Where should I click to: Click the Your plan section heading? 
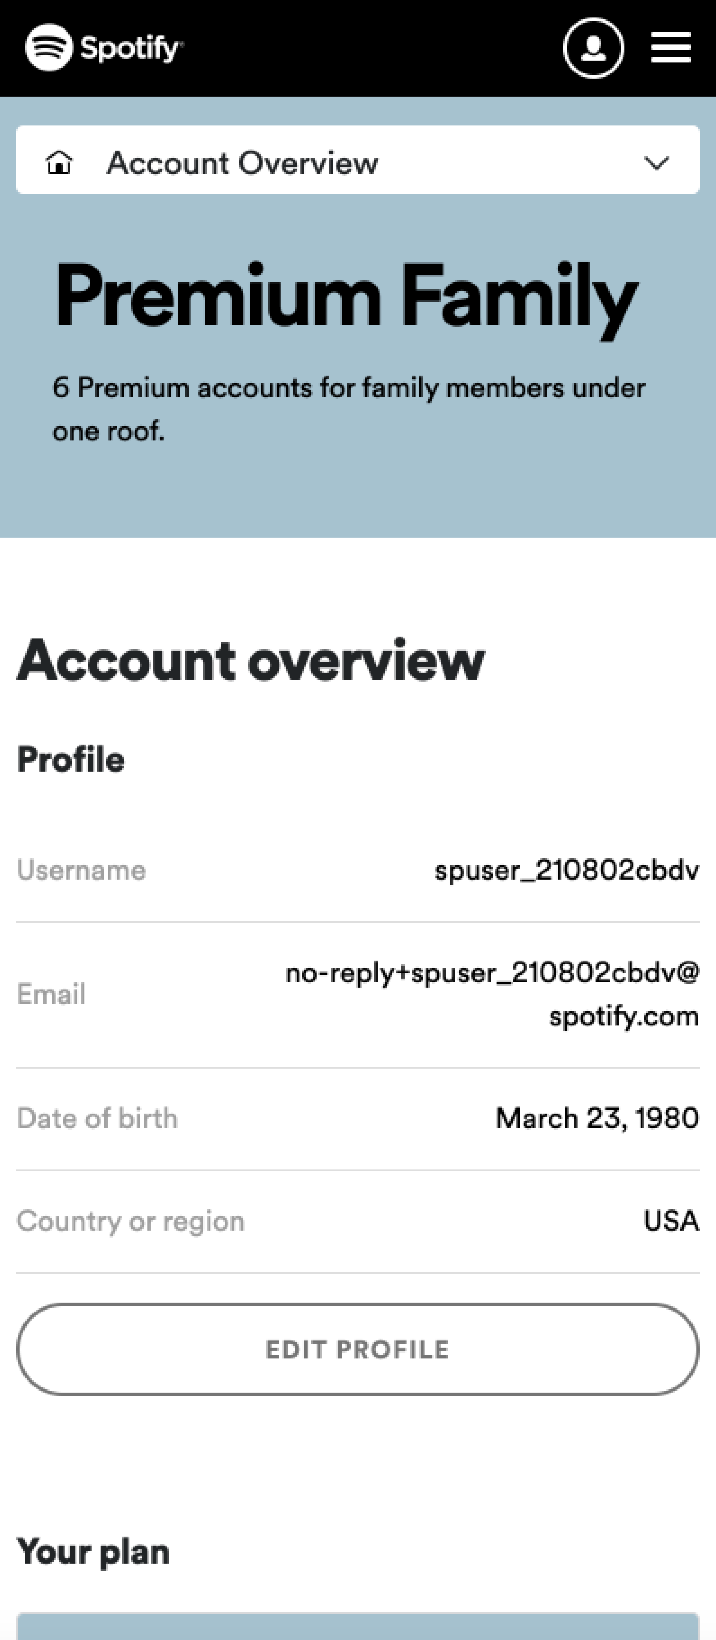coord(93,1552)
